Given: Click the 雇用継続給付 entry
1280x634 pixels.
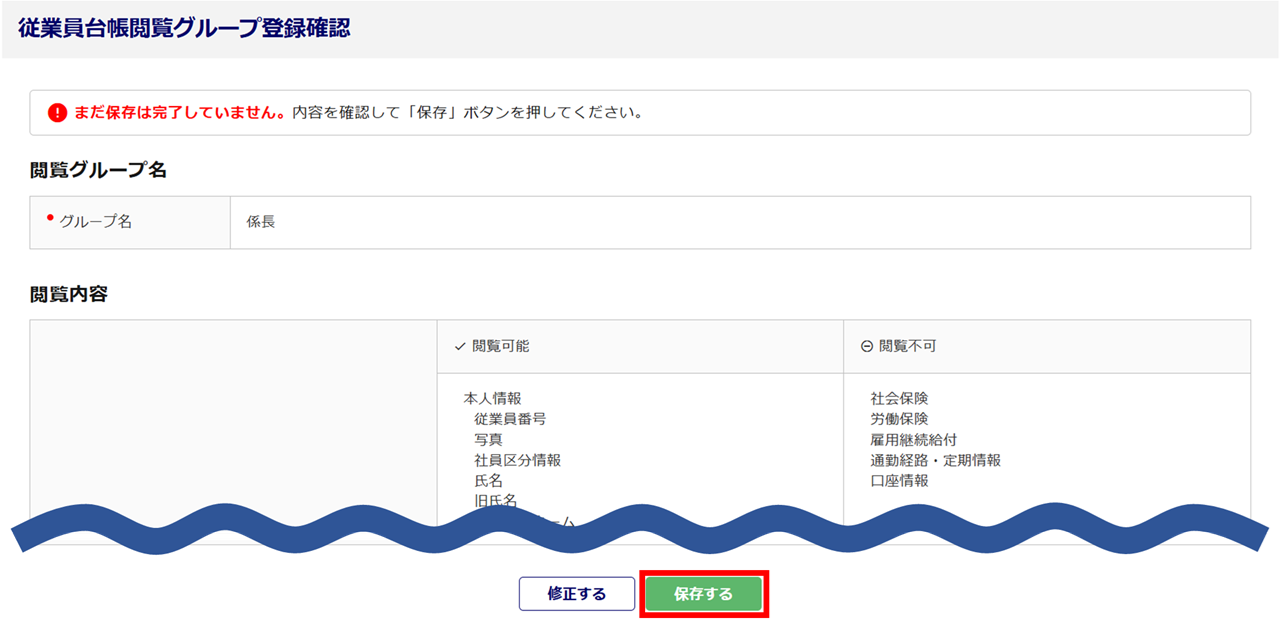Looking at the screenshot, I should 913,439.
